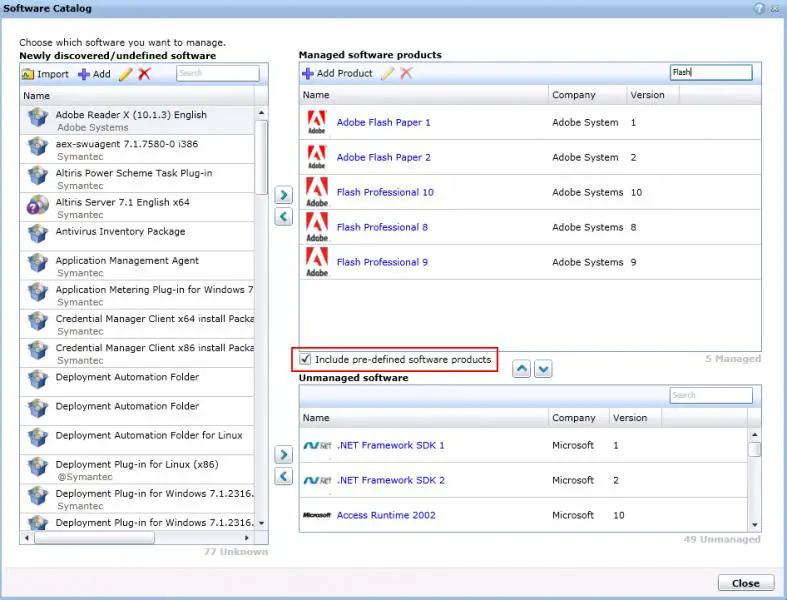Open Flash Professional 10 link
The height and width of the screenshot is (600, 787).
coord(385,192)
